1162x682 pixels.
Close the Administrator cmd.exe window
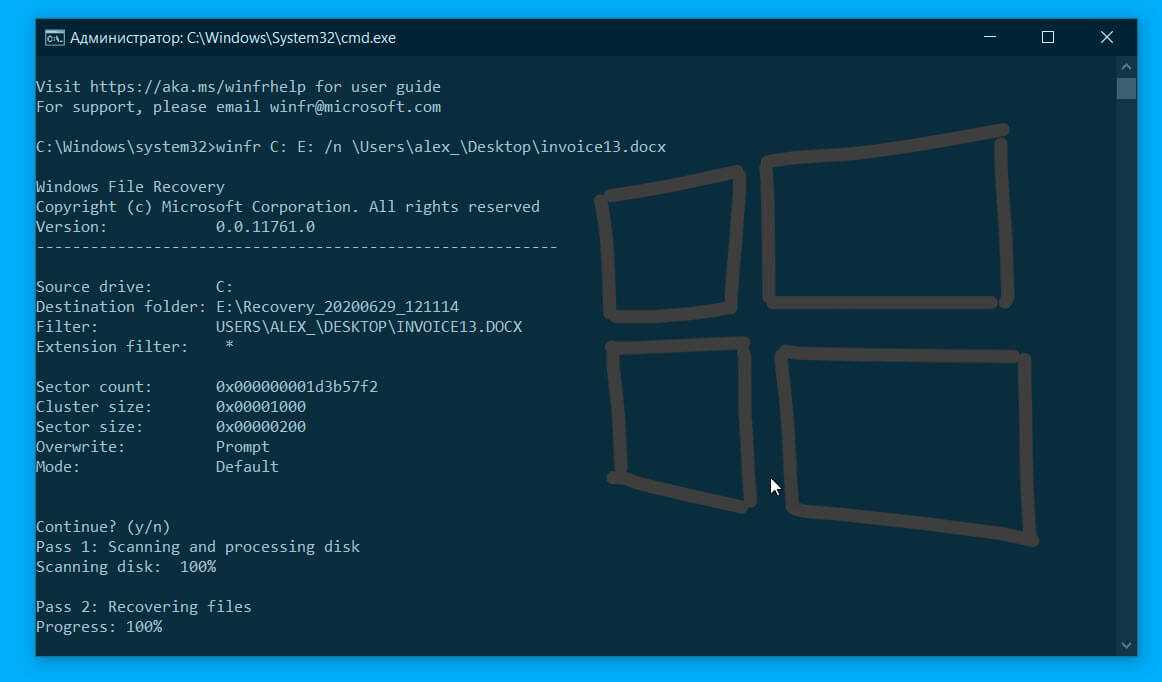(1106, 37)
